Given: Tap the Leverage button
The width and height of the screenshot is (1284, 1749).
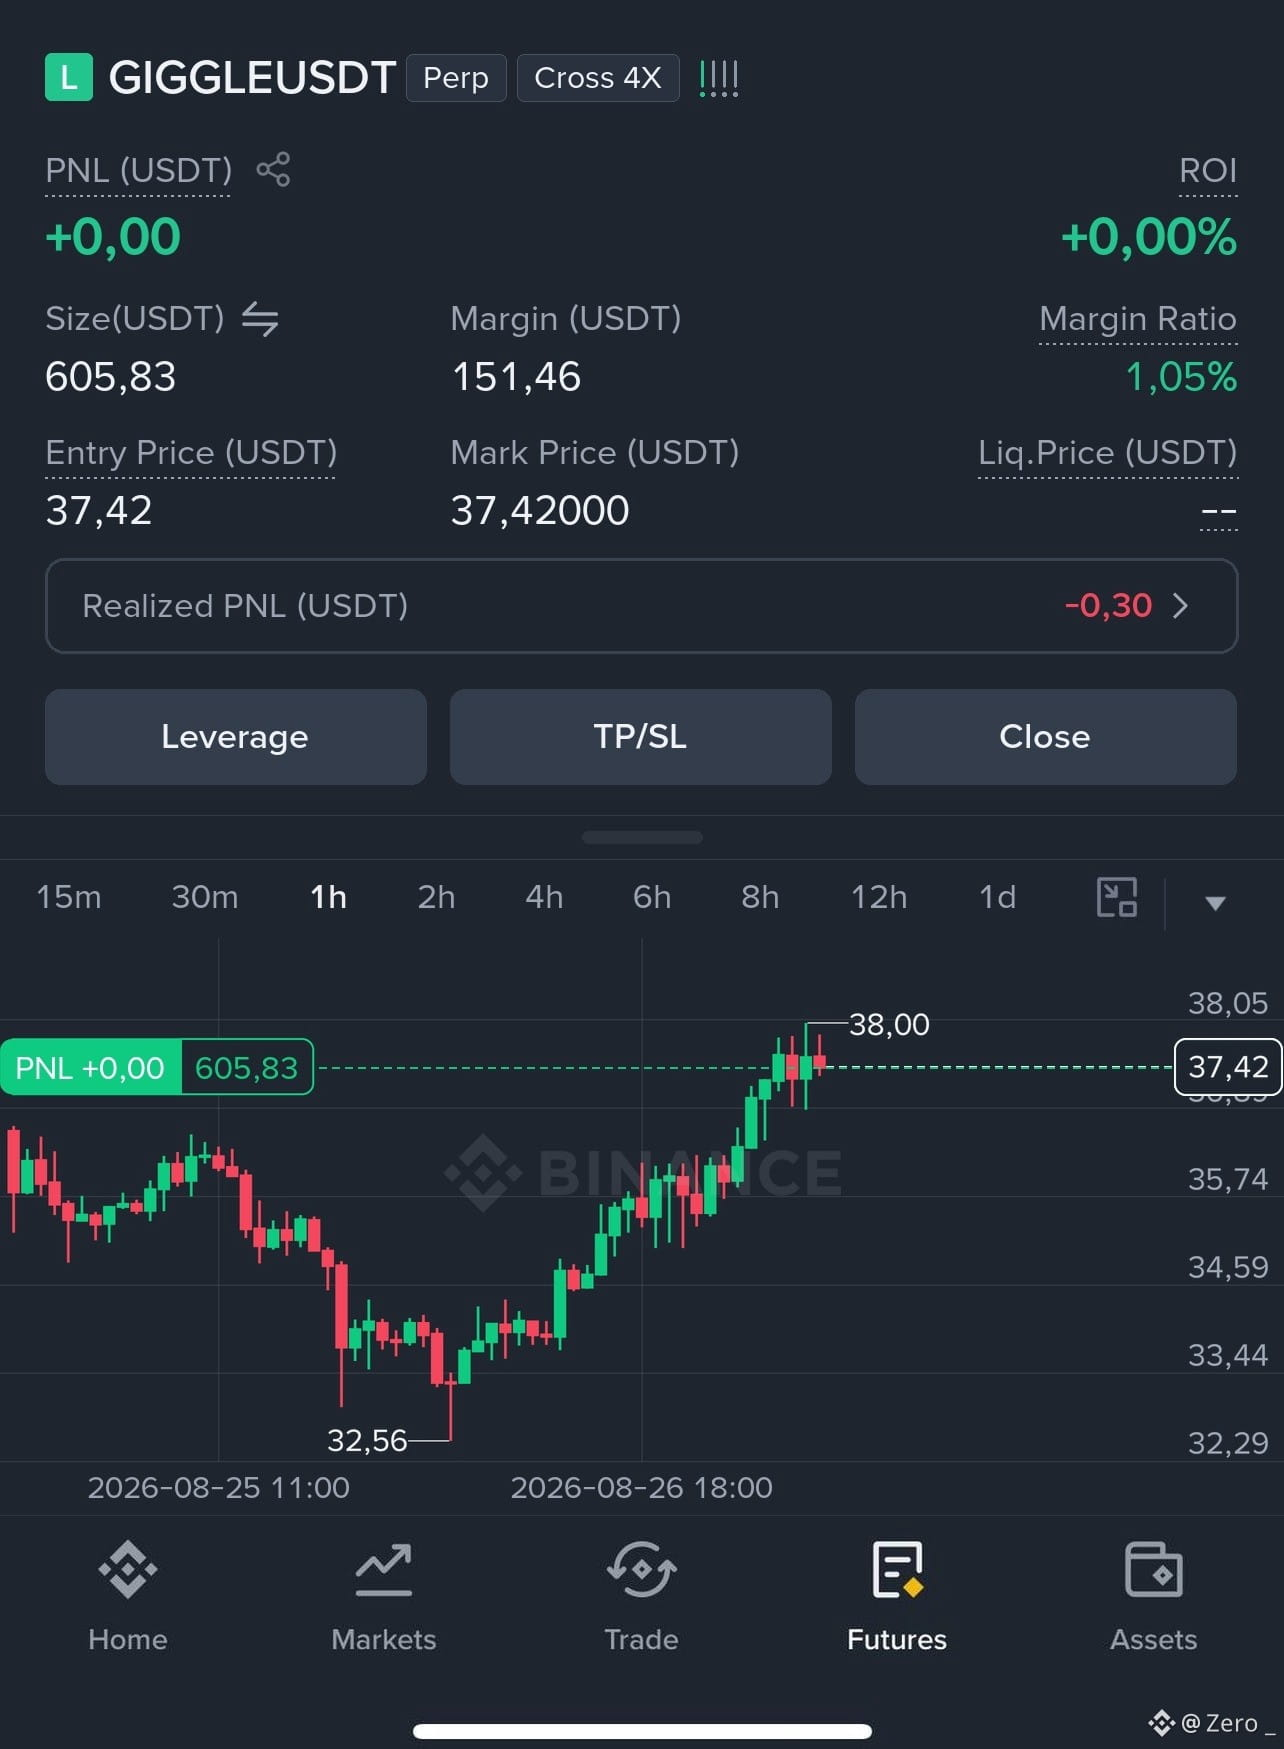Looking at the screenshot, I should (236, 737).
